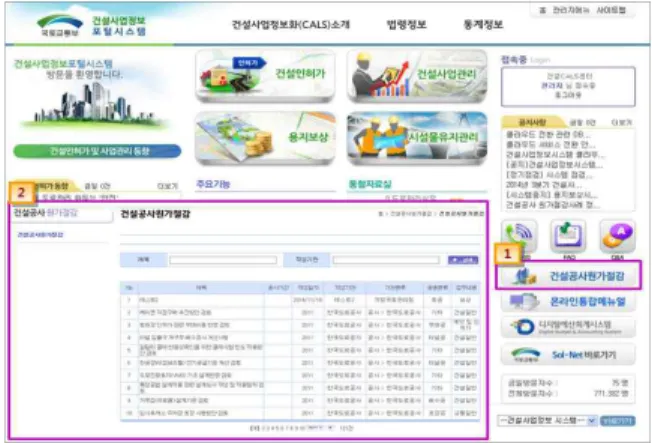652x443 pixels.
Task: Open the 사이트맵 link
Action: (x=611, y=10)
